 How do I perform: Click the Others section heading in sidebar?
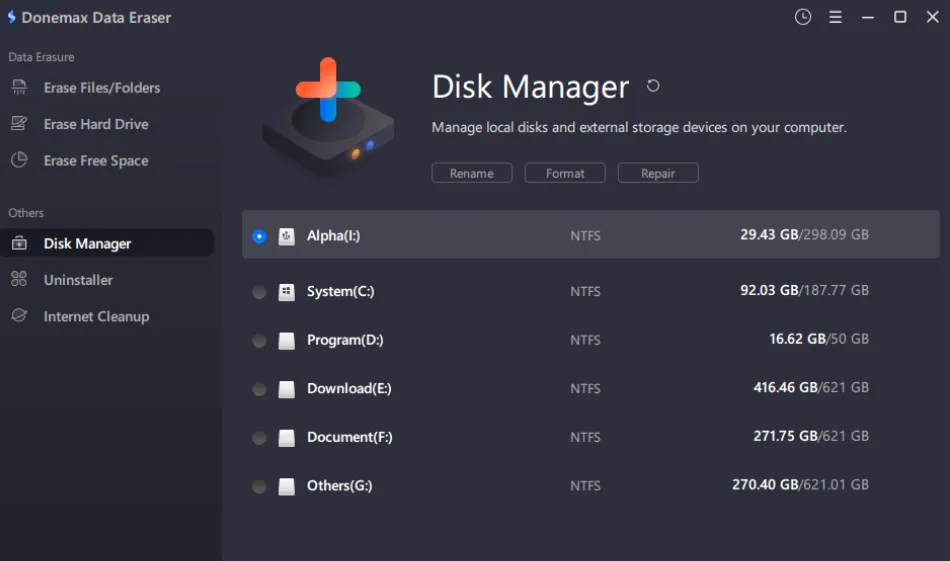26,213
